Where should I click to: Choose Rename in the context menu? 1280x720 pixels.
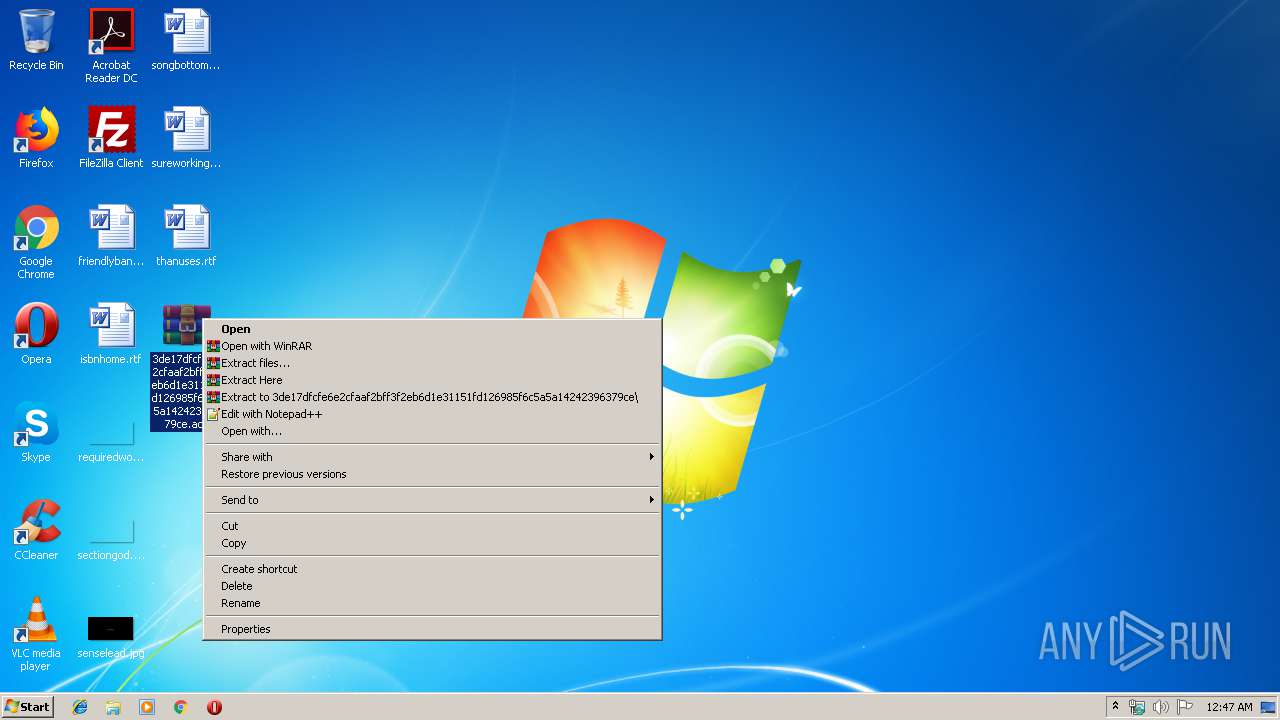click(431, 603)
